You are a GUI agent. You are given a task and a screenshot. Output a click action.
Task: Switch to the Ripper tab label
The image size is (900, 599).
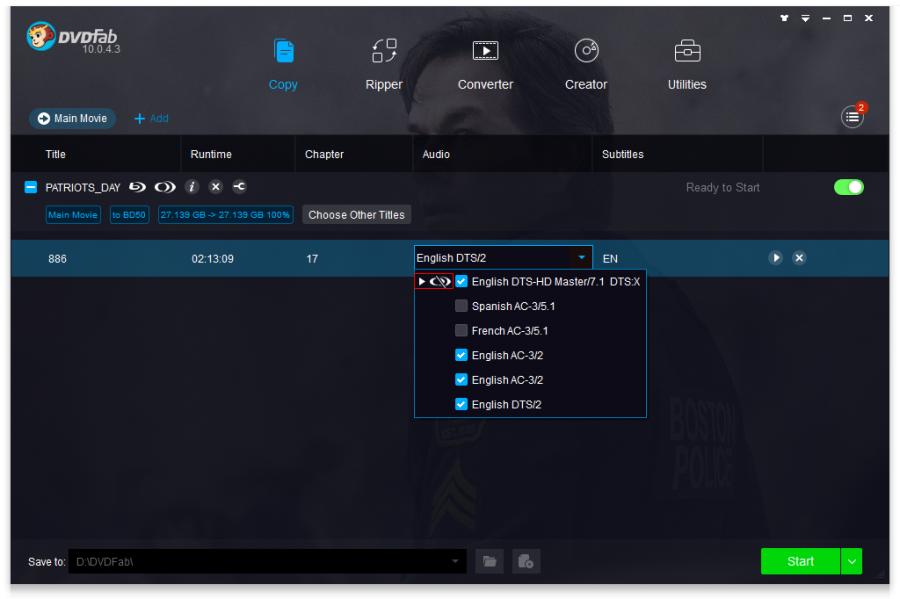click(x=384, y=84)
